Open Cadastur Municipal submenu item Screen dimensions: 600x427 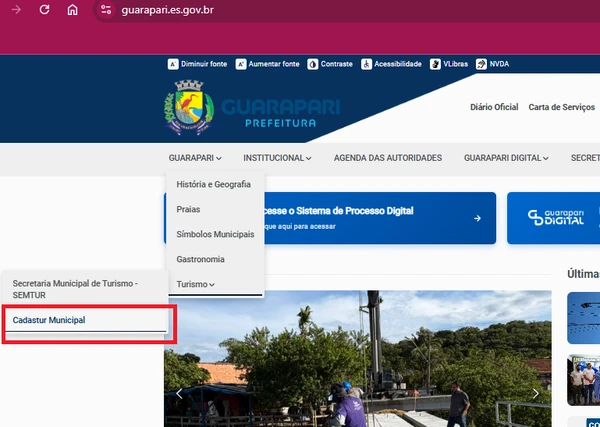[x=86, y=320]
